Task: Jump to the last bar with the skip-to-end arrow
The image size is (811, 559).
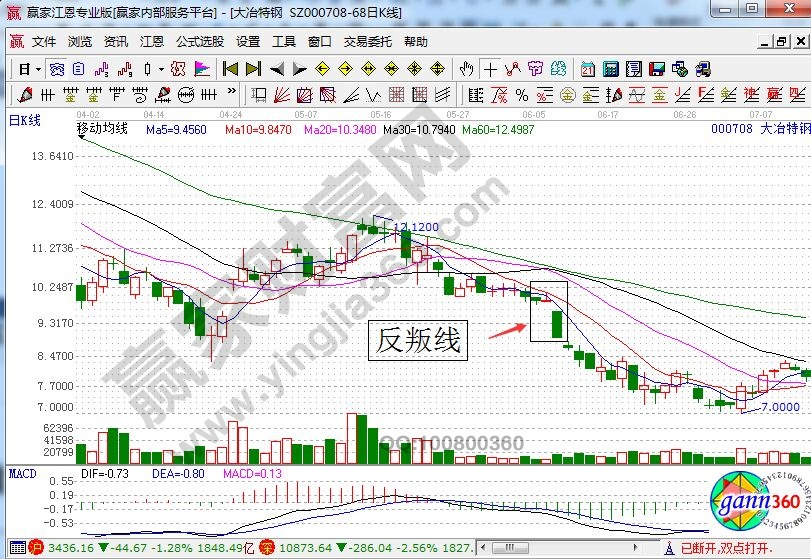Action: coord(253,69)
